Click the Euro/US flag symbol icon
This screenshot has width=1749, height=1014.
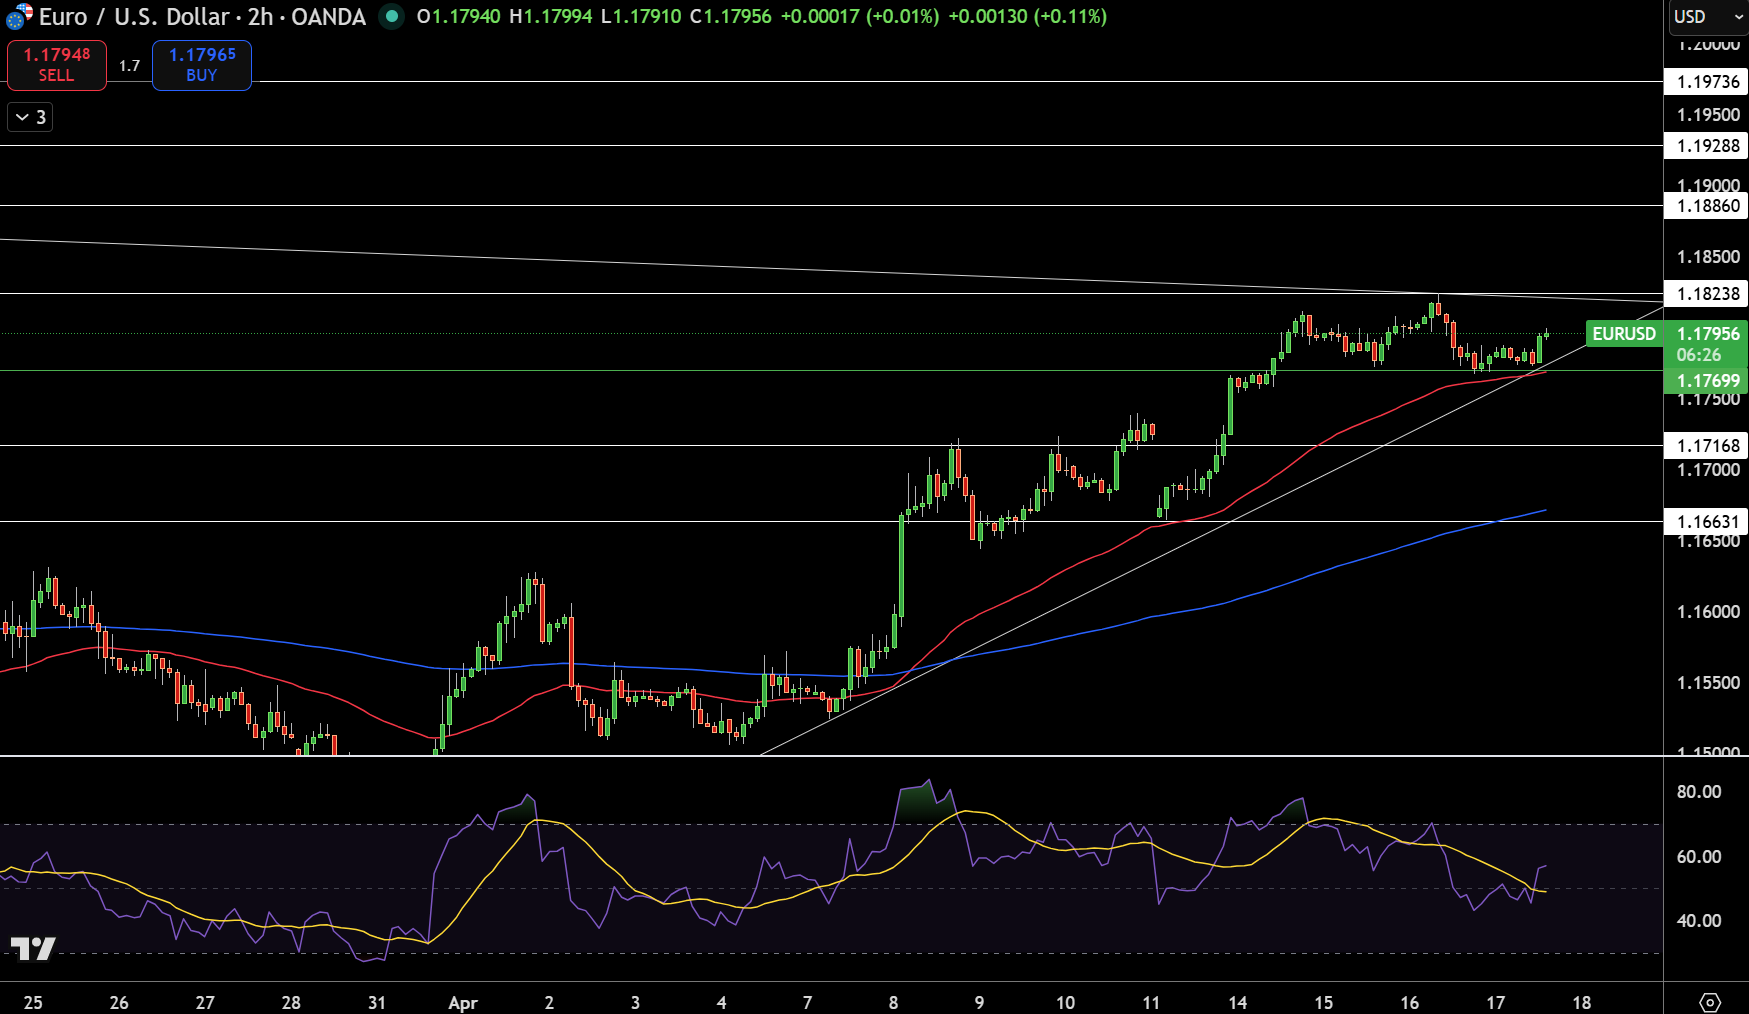19,17
